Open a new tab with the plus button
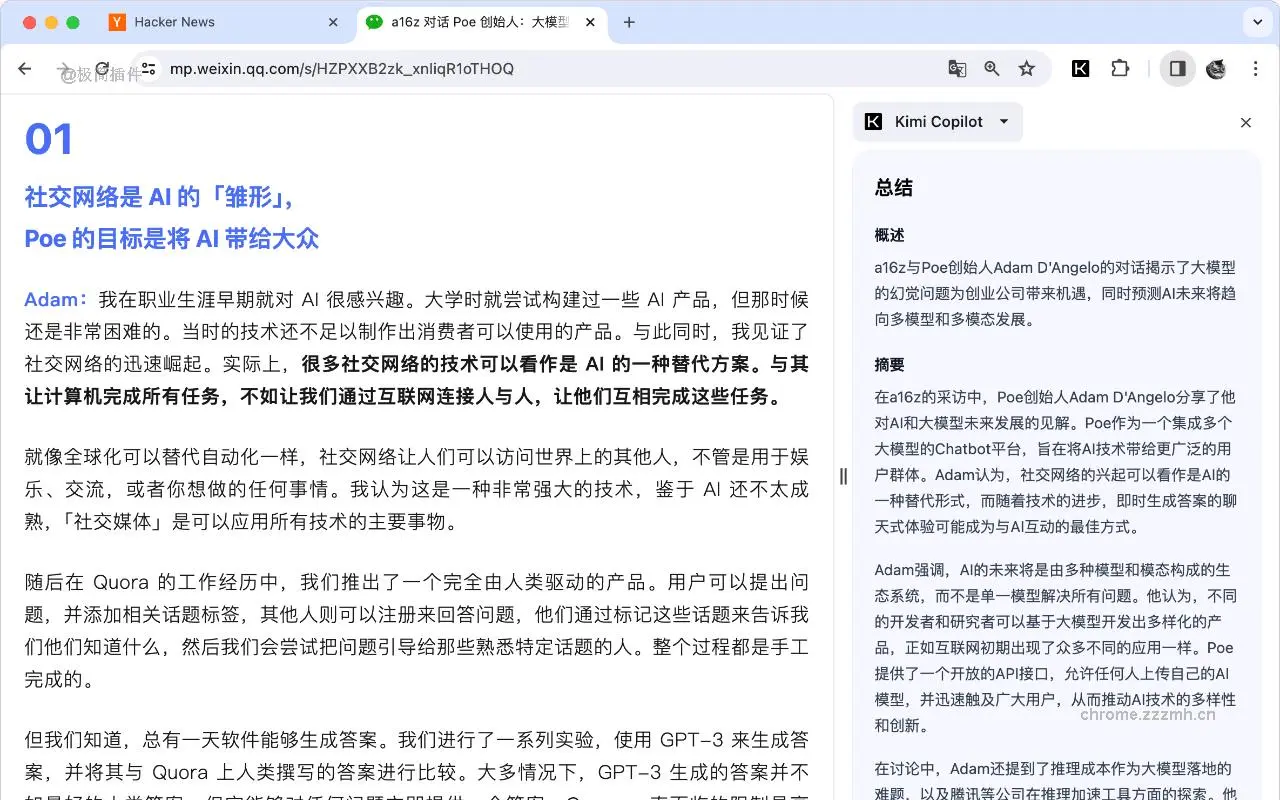This screenshot has width=1280, height=800. click(x=629, y=21)
